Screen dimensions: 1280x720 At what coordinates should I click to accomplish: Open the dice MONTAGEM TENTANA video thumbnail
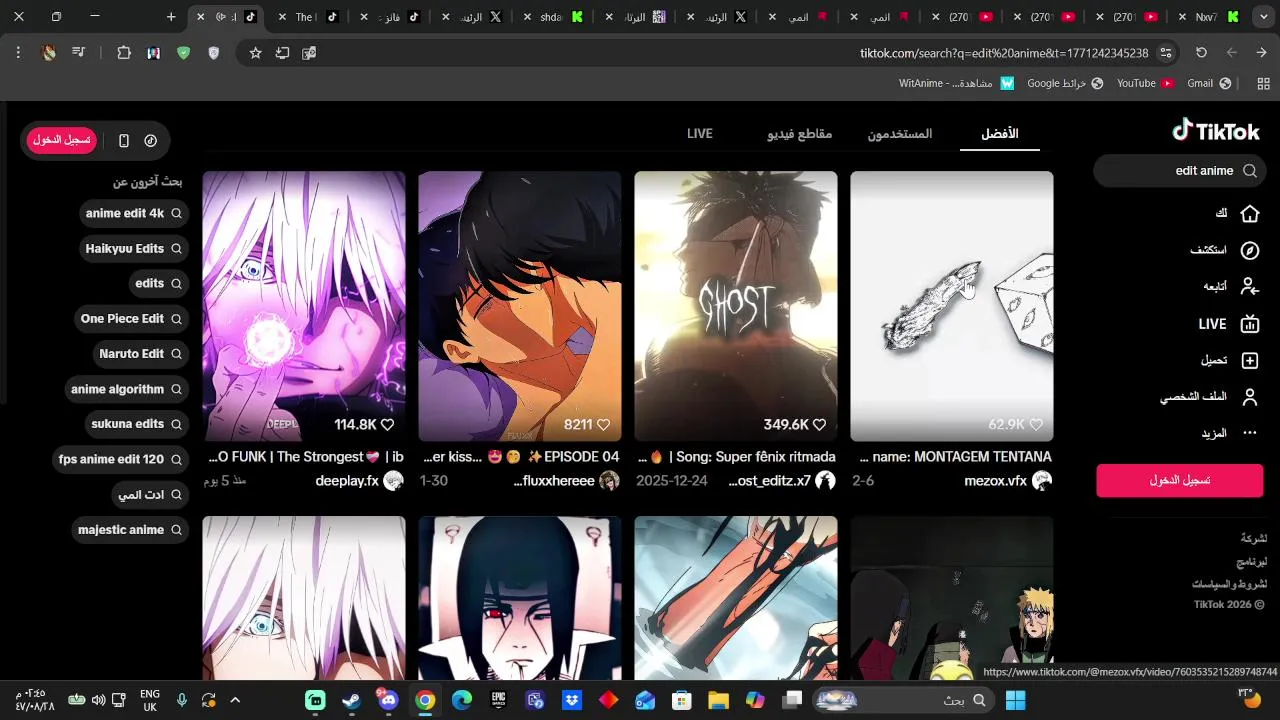[x=952, y=306]
